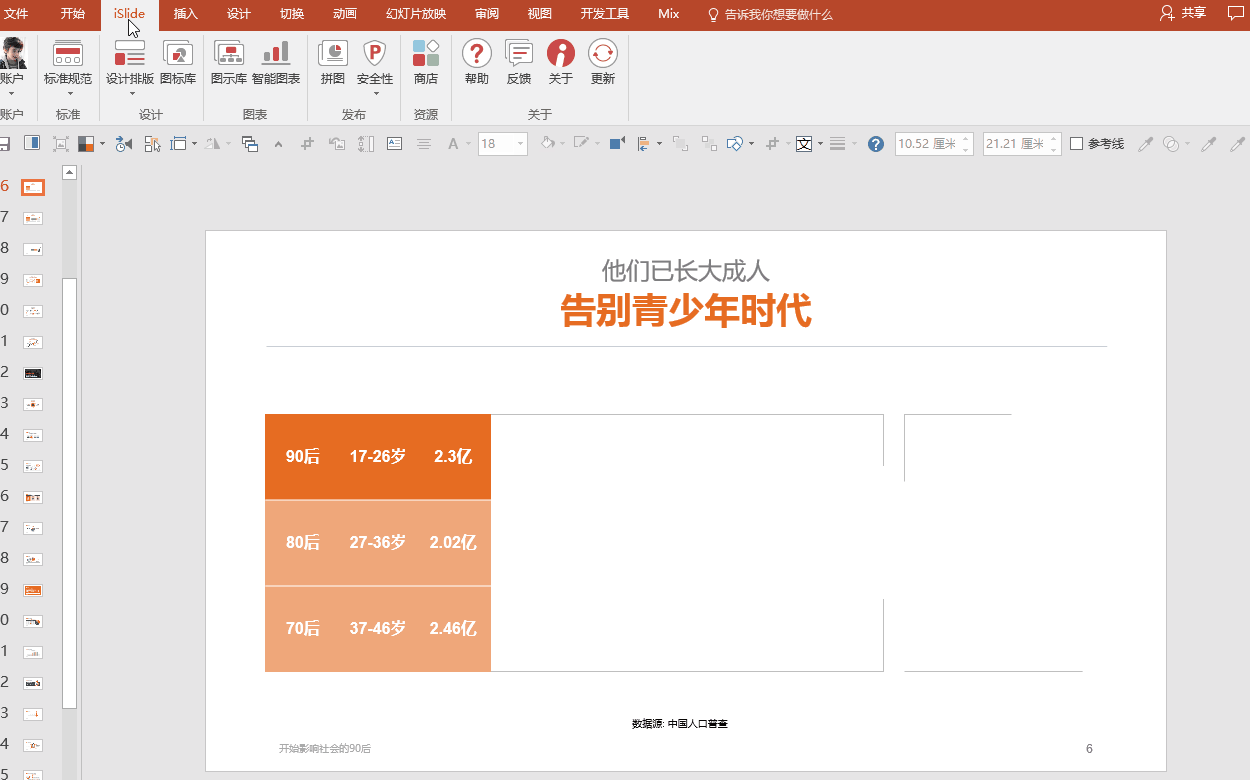1250x780 pixels.
Task: Switch to the Mix tab
Action: point(669,14)
